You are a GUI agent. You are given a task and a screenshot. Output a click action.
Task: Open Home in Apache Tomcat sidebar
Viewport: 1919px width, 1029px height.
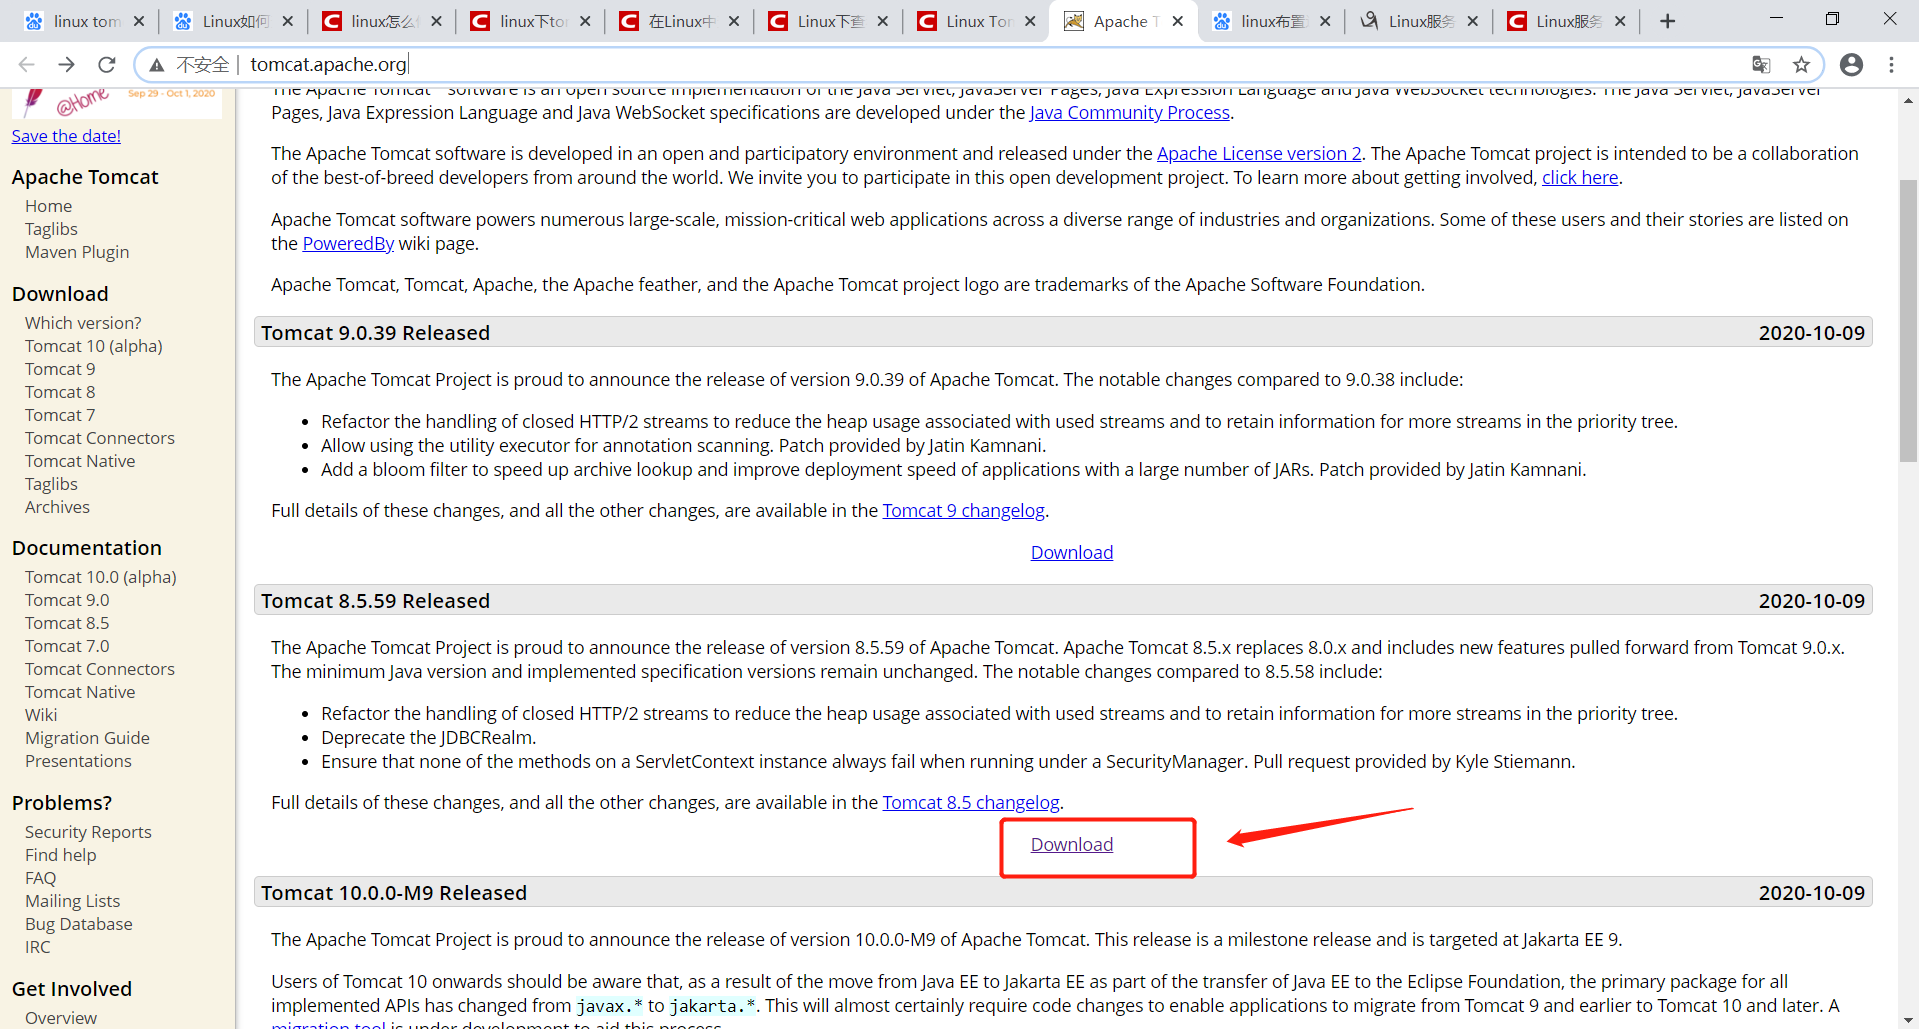(x=48, y=206)
